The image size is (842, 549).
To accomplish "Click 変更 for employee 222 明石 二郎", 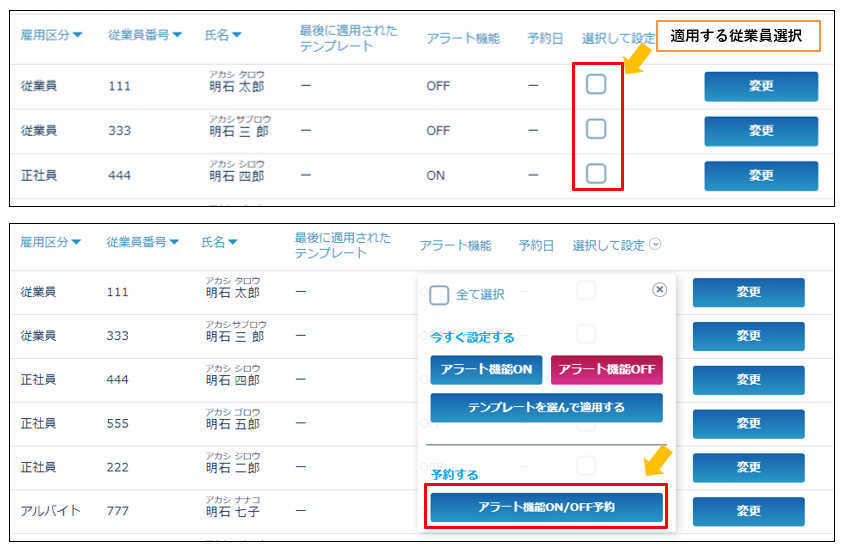I will [749, 467].
